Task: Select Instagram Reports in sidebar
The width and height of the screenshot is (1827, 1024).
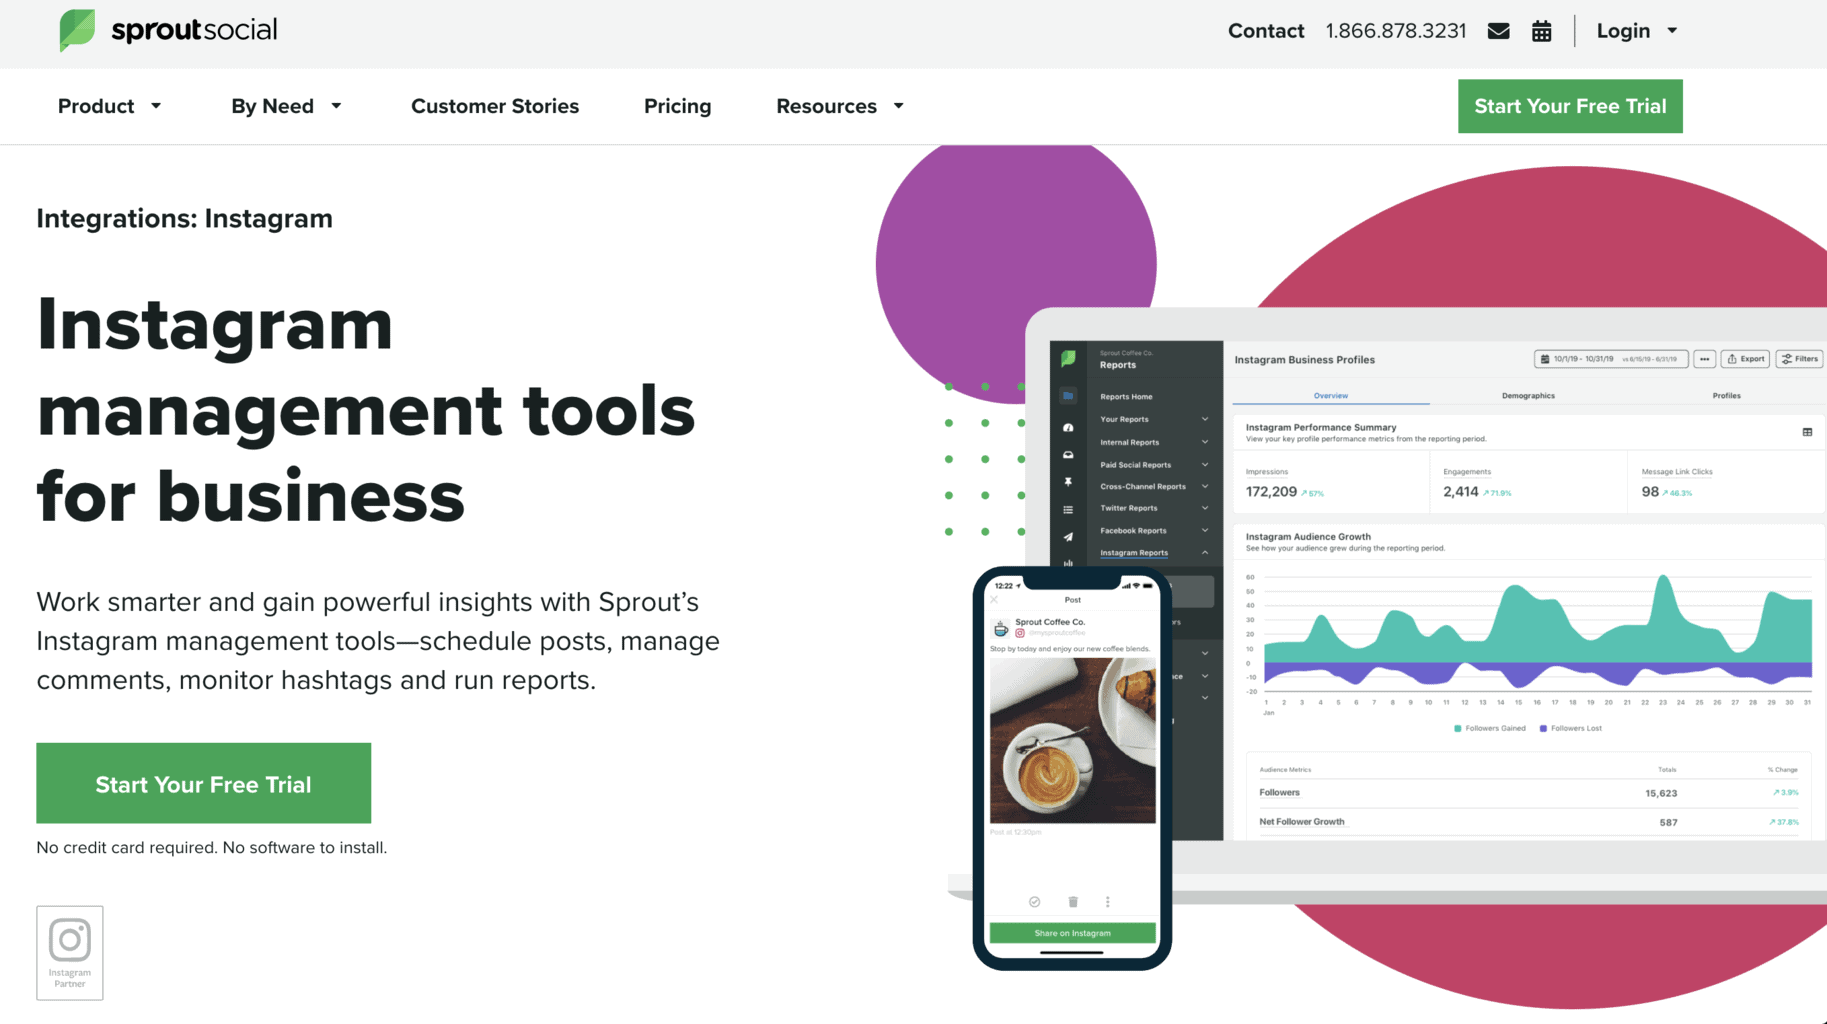Action: (1134, 553)
